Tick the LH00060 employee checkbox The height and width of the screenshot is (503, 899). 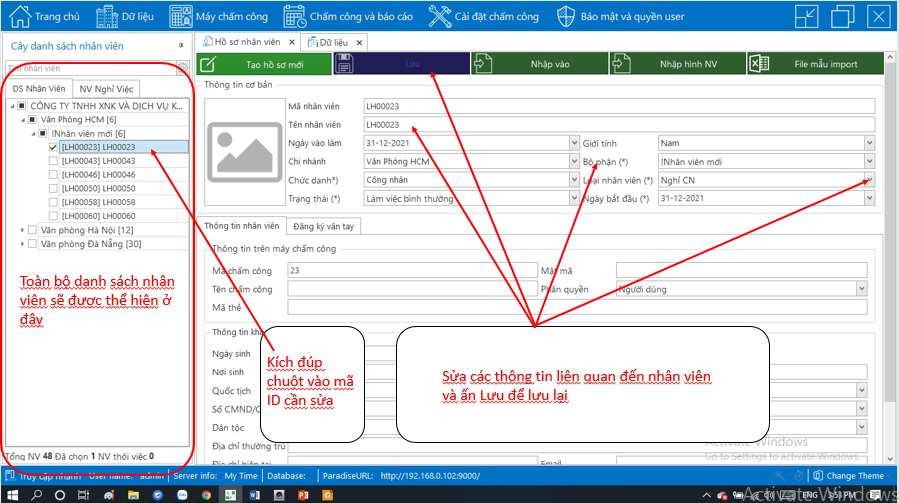tap(53, 216)
